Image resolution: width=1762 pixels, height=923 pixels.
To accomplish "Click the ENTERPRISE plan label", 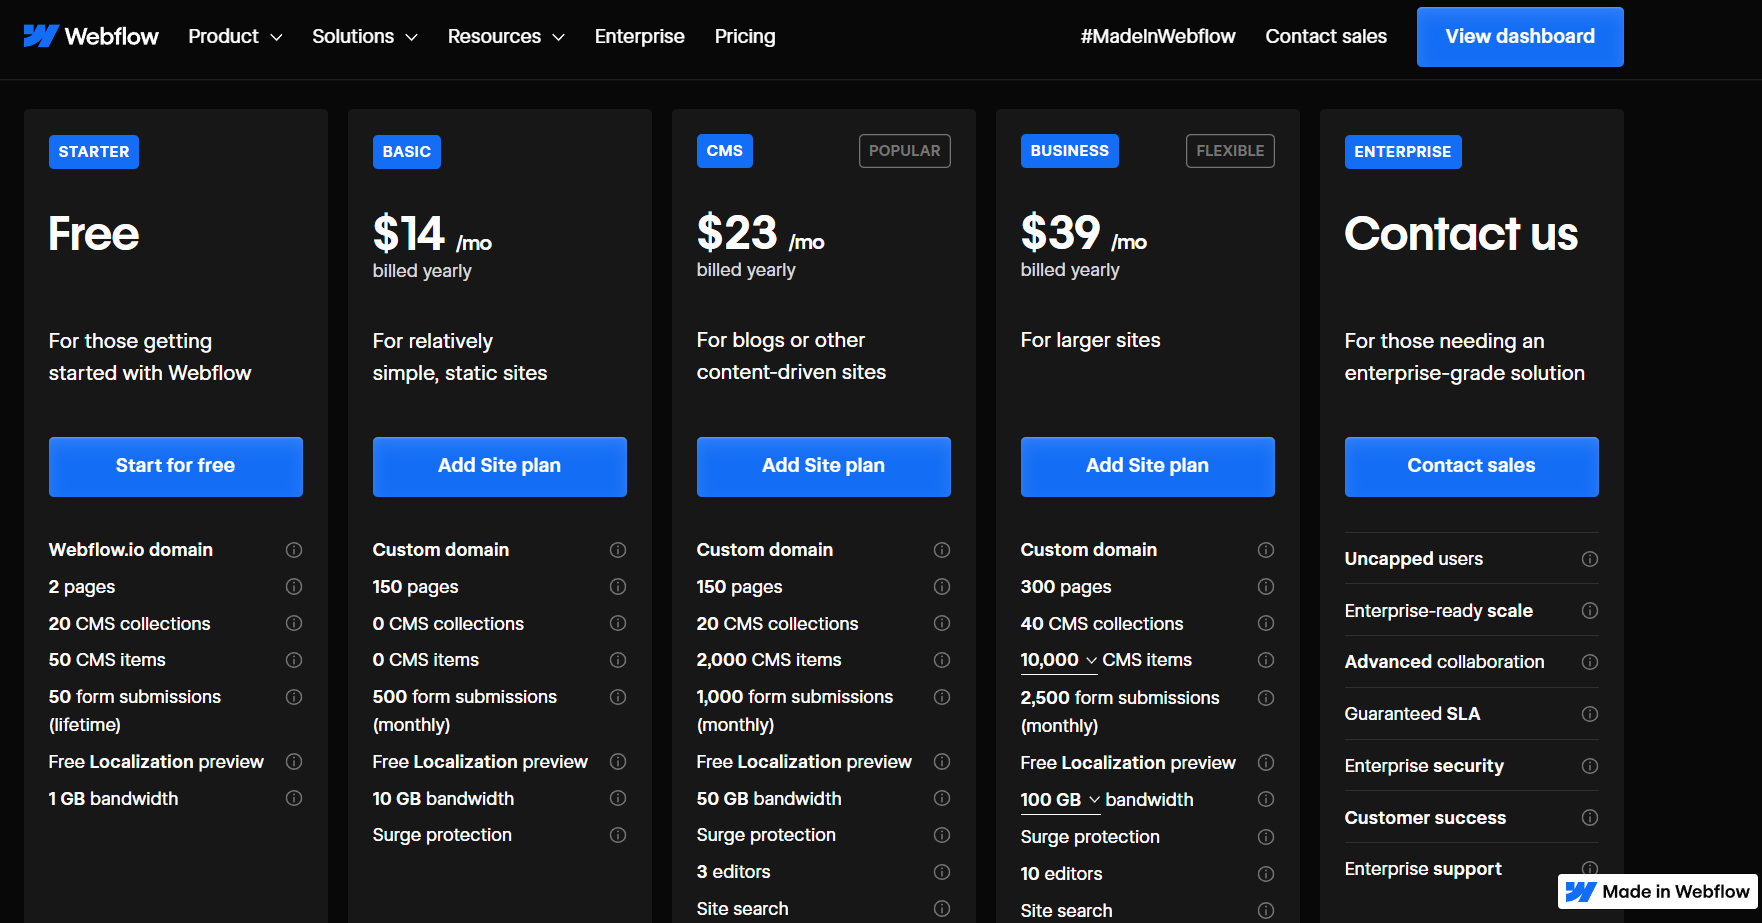I will click(1403, 152).
